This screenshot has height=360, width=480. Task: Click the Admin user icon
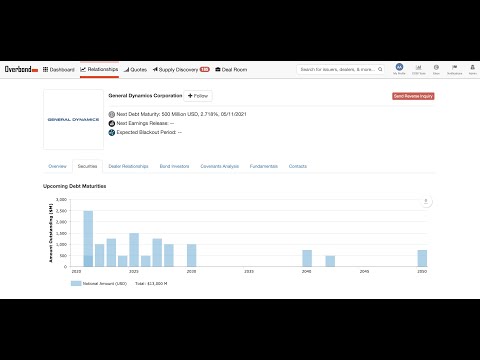pos(472,67)
